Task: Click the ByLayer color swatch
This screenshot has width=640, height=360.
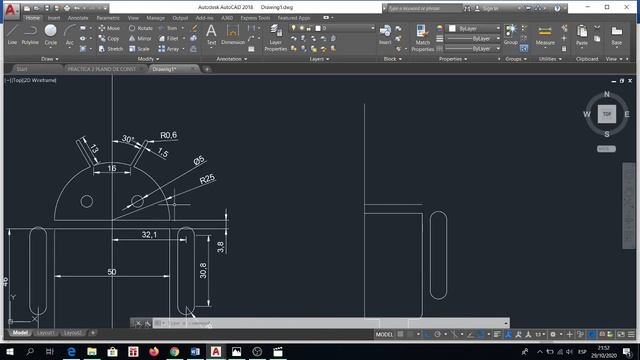Action: click(452, 28)
